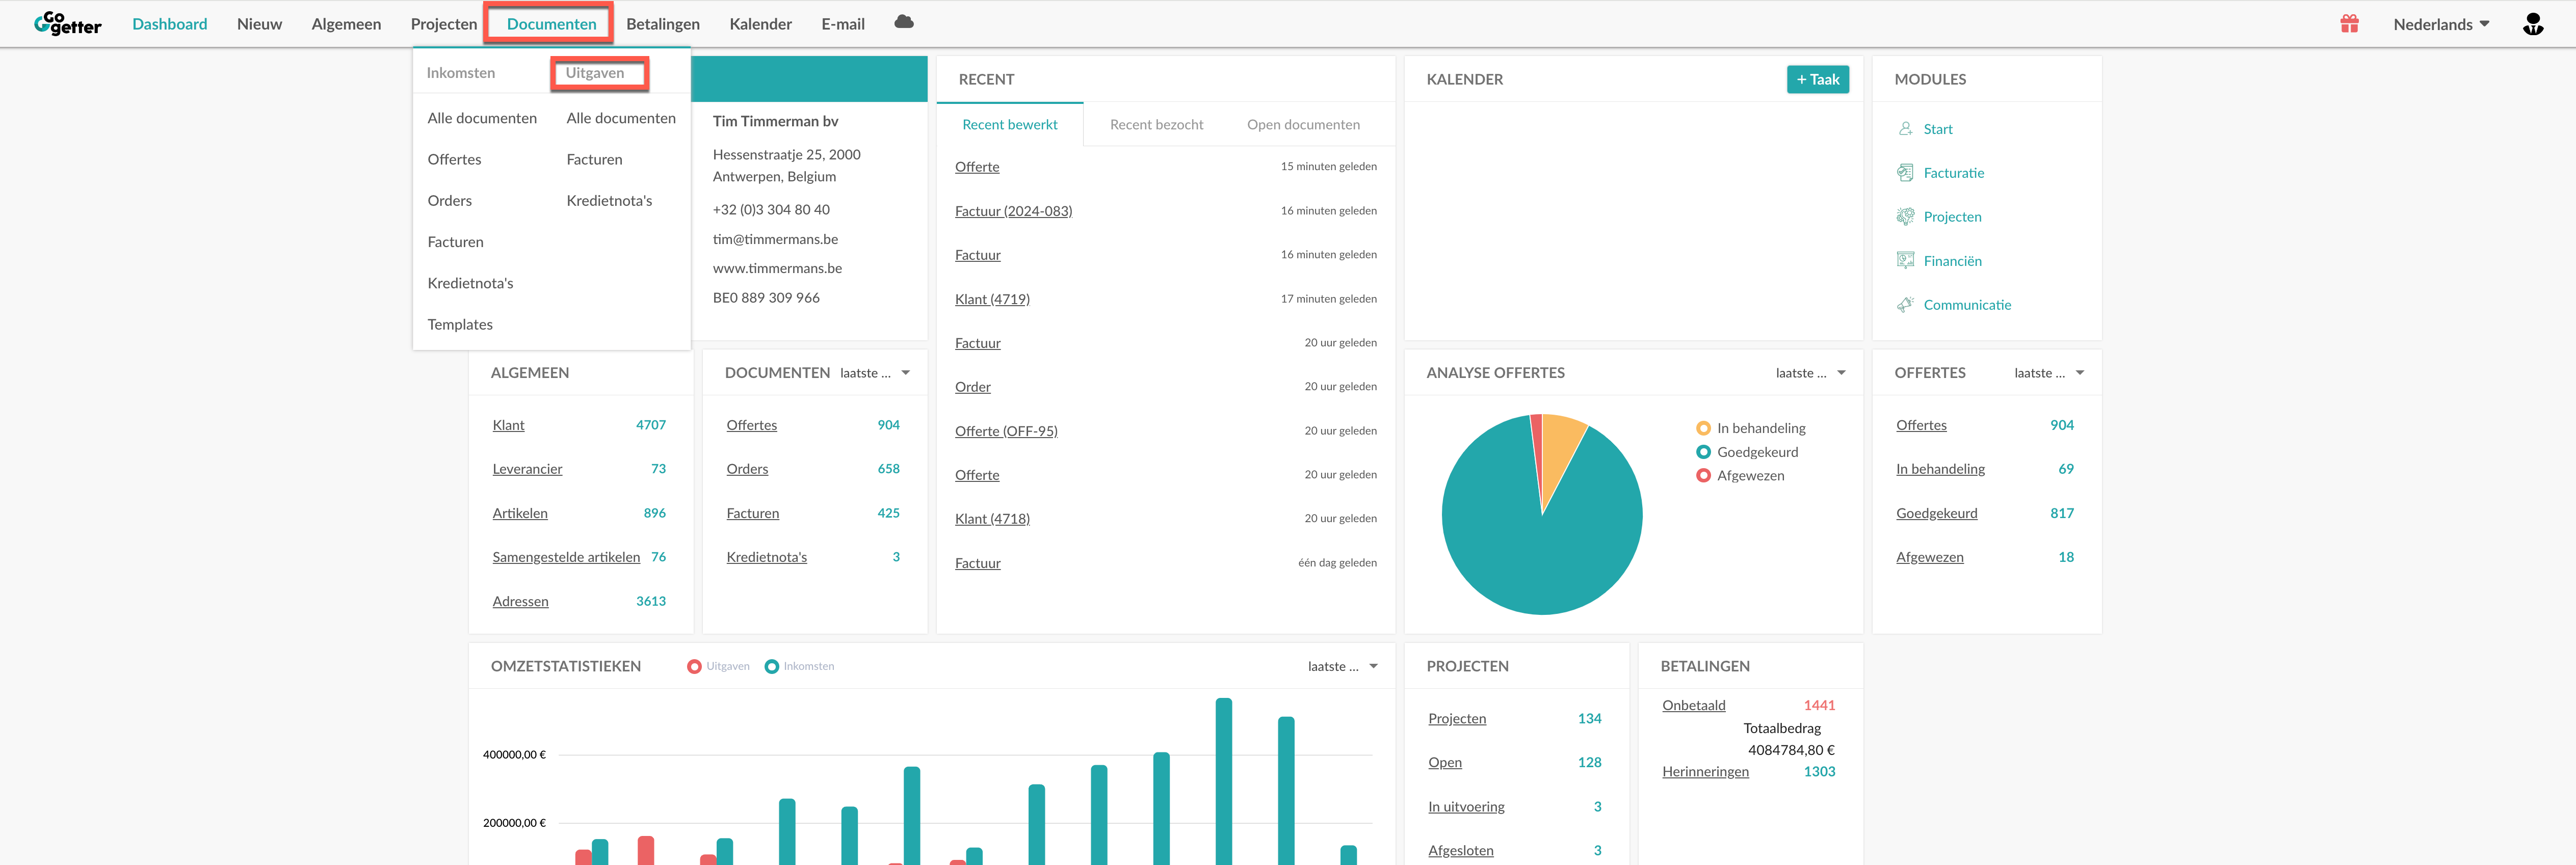Open Afgesloten link in Projecten panel

click(1460, 851)
